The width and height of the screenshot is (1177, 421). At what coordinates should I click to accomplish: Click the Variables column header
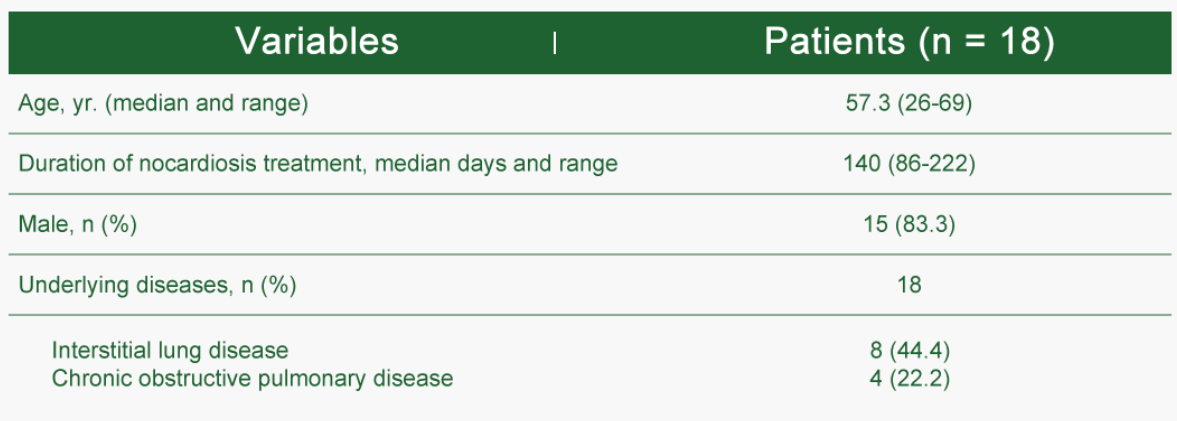[316, 41]
